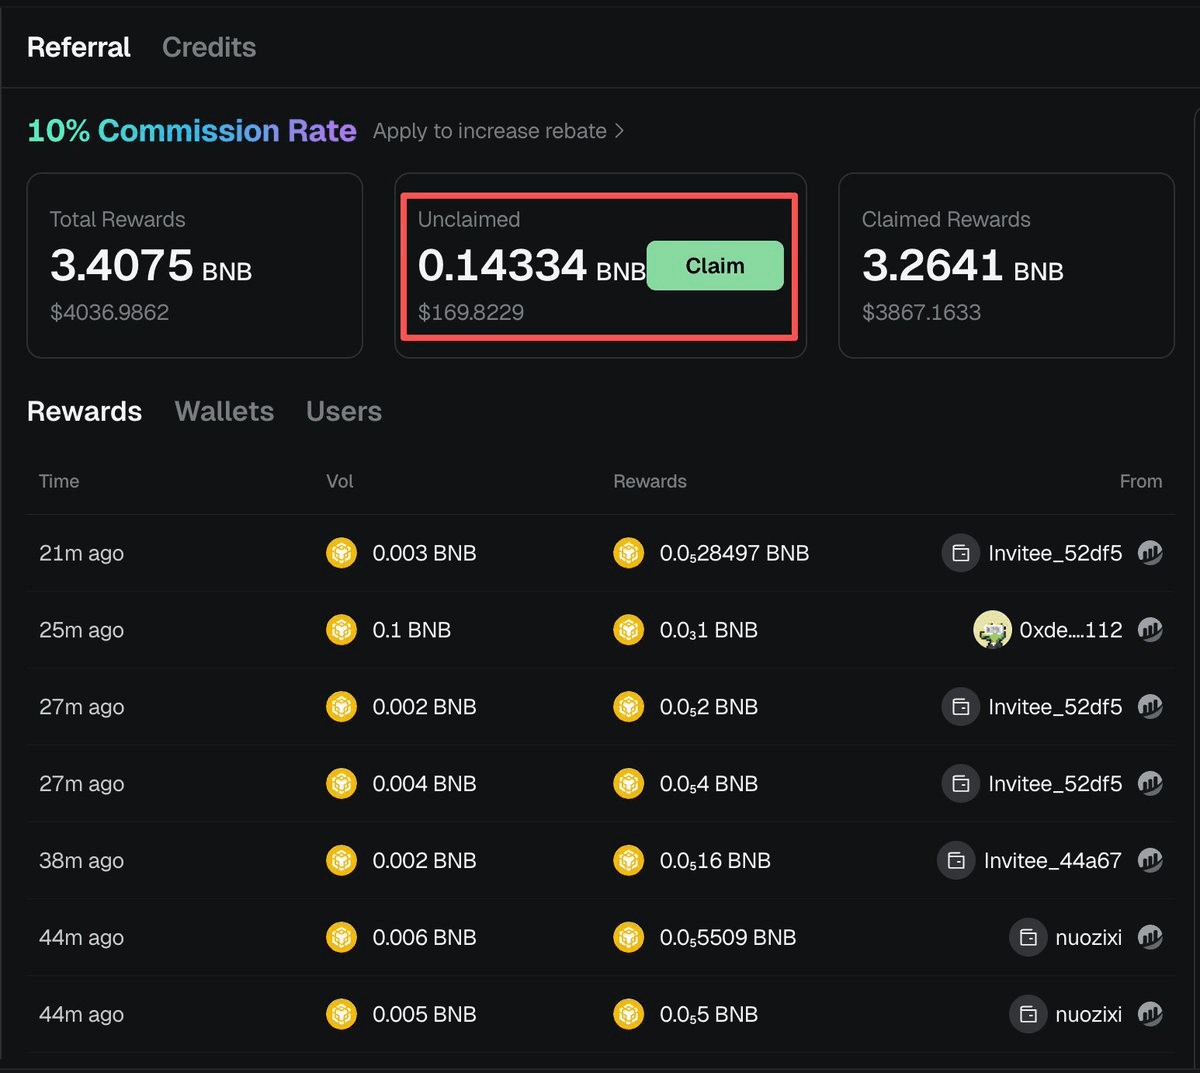The image size is (1200, 1073).
Task: Click the BNB coin icon beside 0.1 BNB volume
Action: [341, 630]
